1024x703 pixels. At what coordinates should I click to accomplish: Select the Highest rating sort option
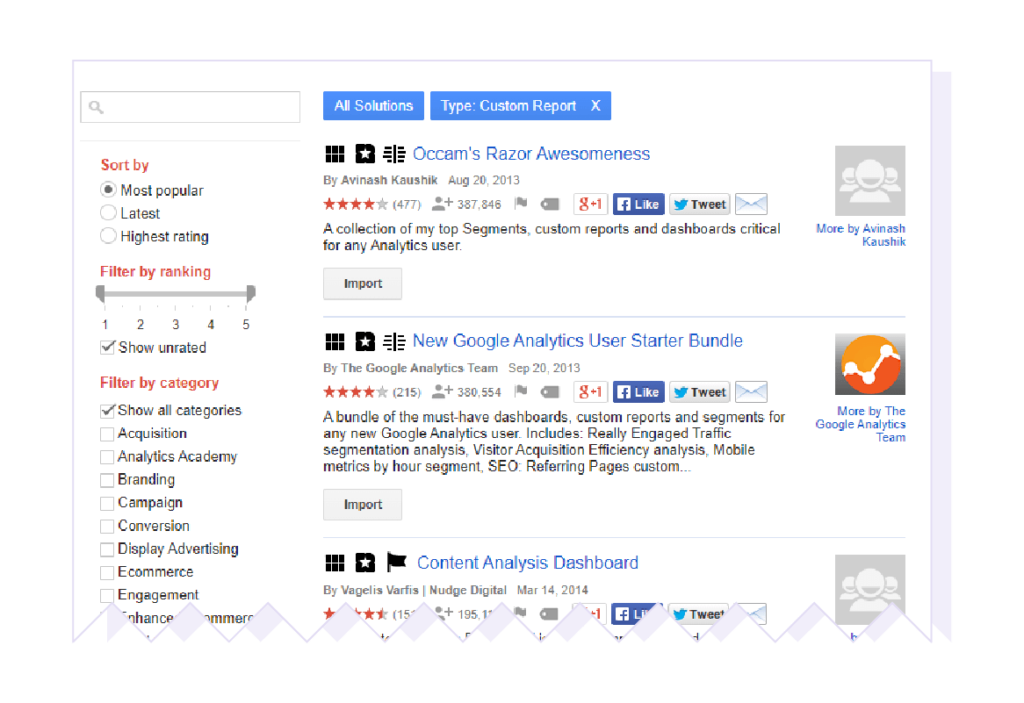108,236
